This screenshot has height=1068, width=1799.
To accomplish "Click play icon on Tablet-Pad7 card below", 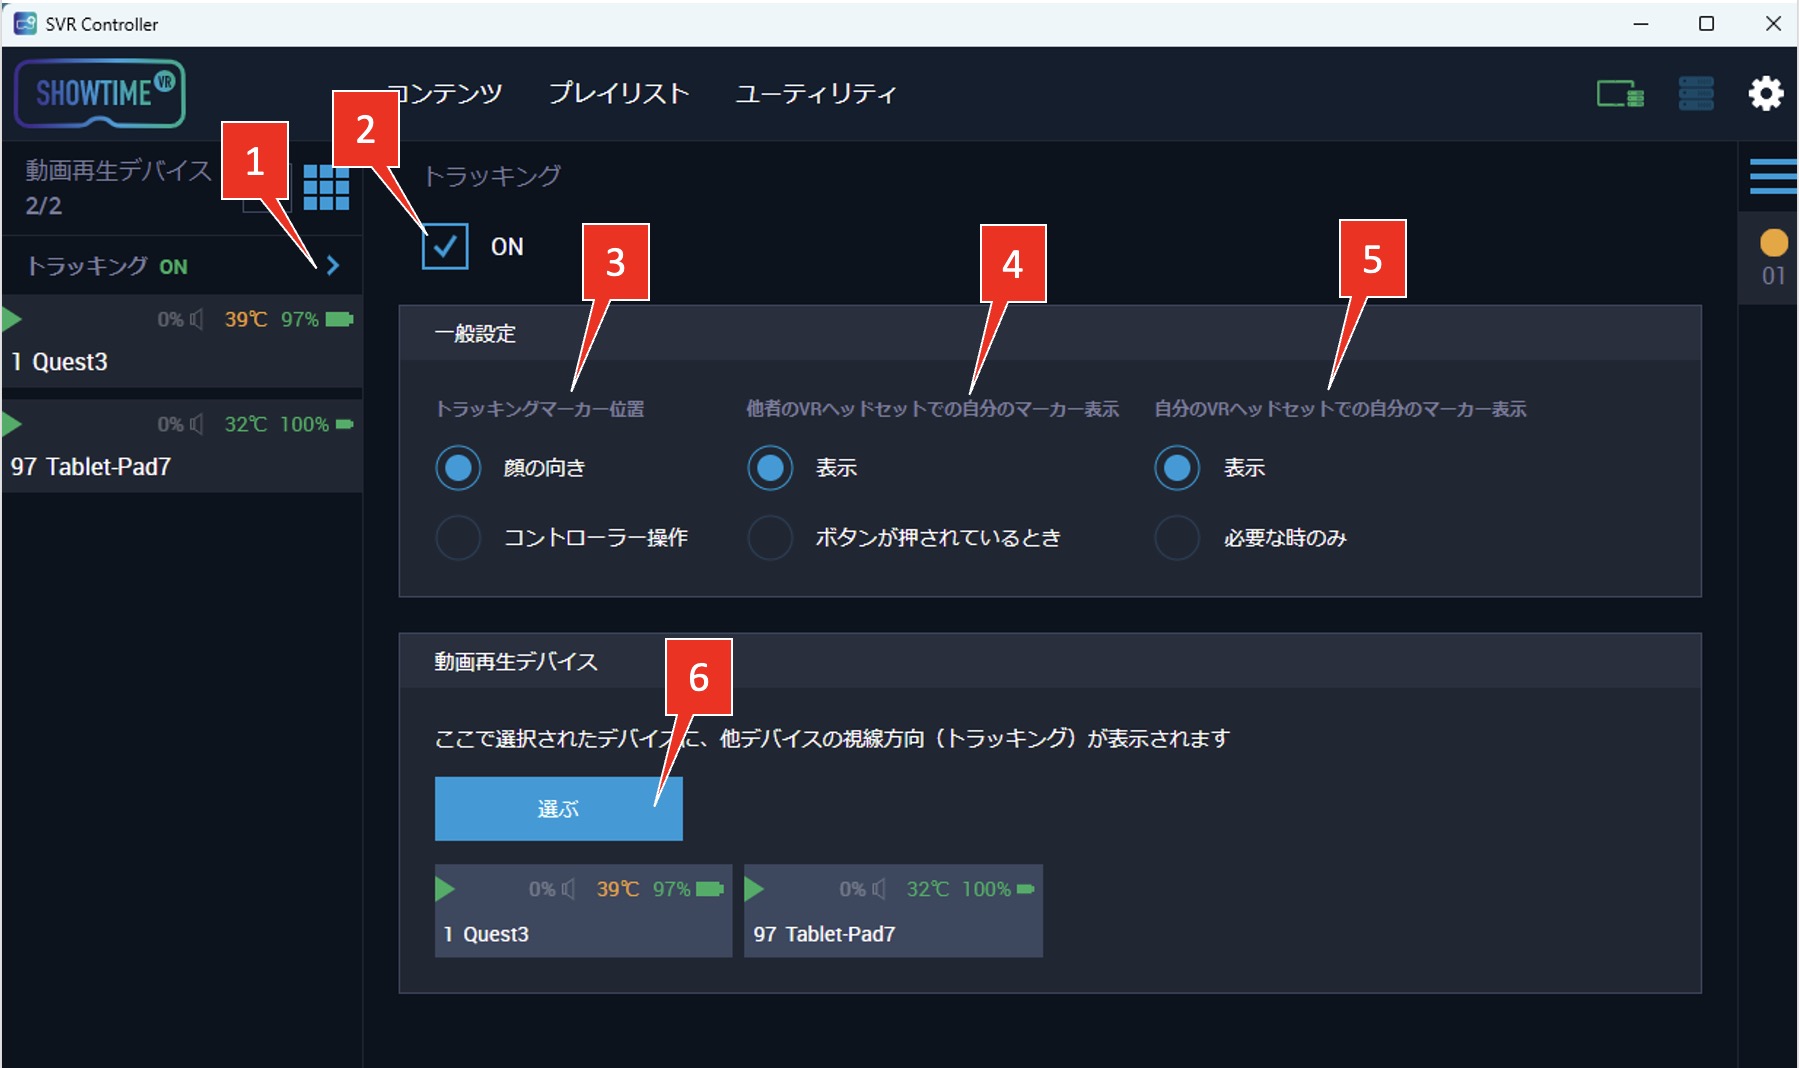I will point(754,889).
